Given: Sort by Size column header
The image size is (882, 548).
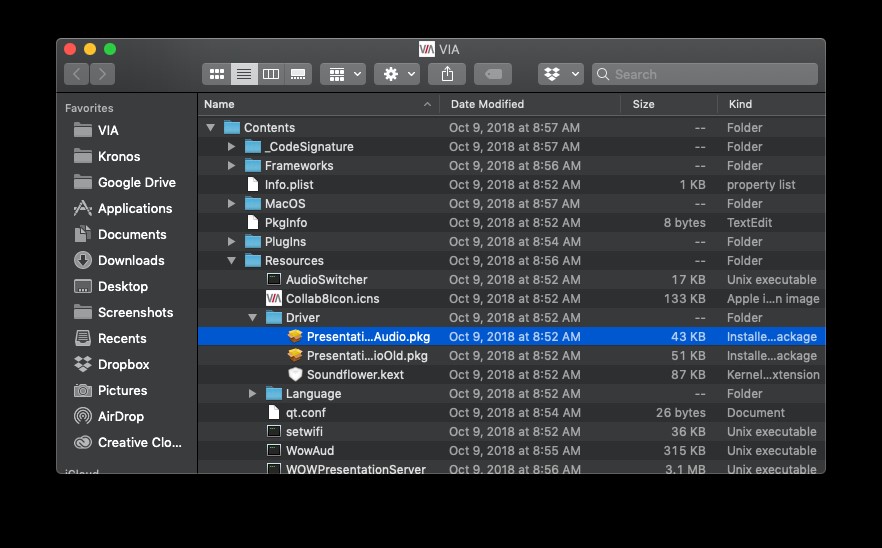Looking at the screenshot, I should point(669,104).
